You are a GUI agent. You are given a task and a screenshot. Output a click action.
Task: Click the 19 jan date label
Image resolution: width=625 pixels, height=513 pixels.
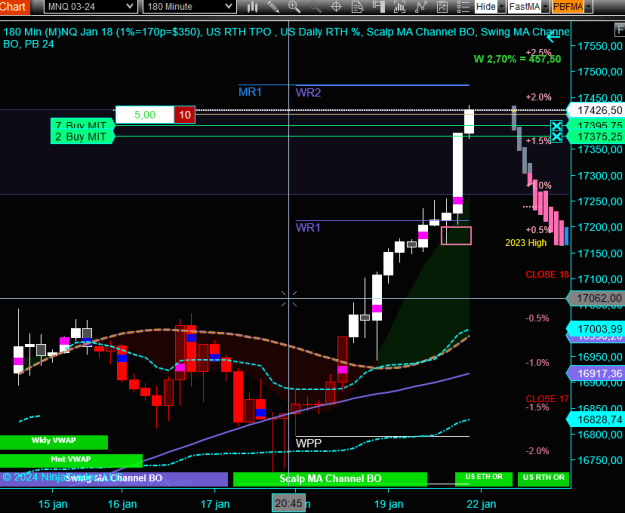[388, 504]
